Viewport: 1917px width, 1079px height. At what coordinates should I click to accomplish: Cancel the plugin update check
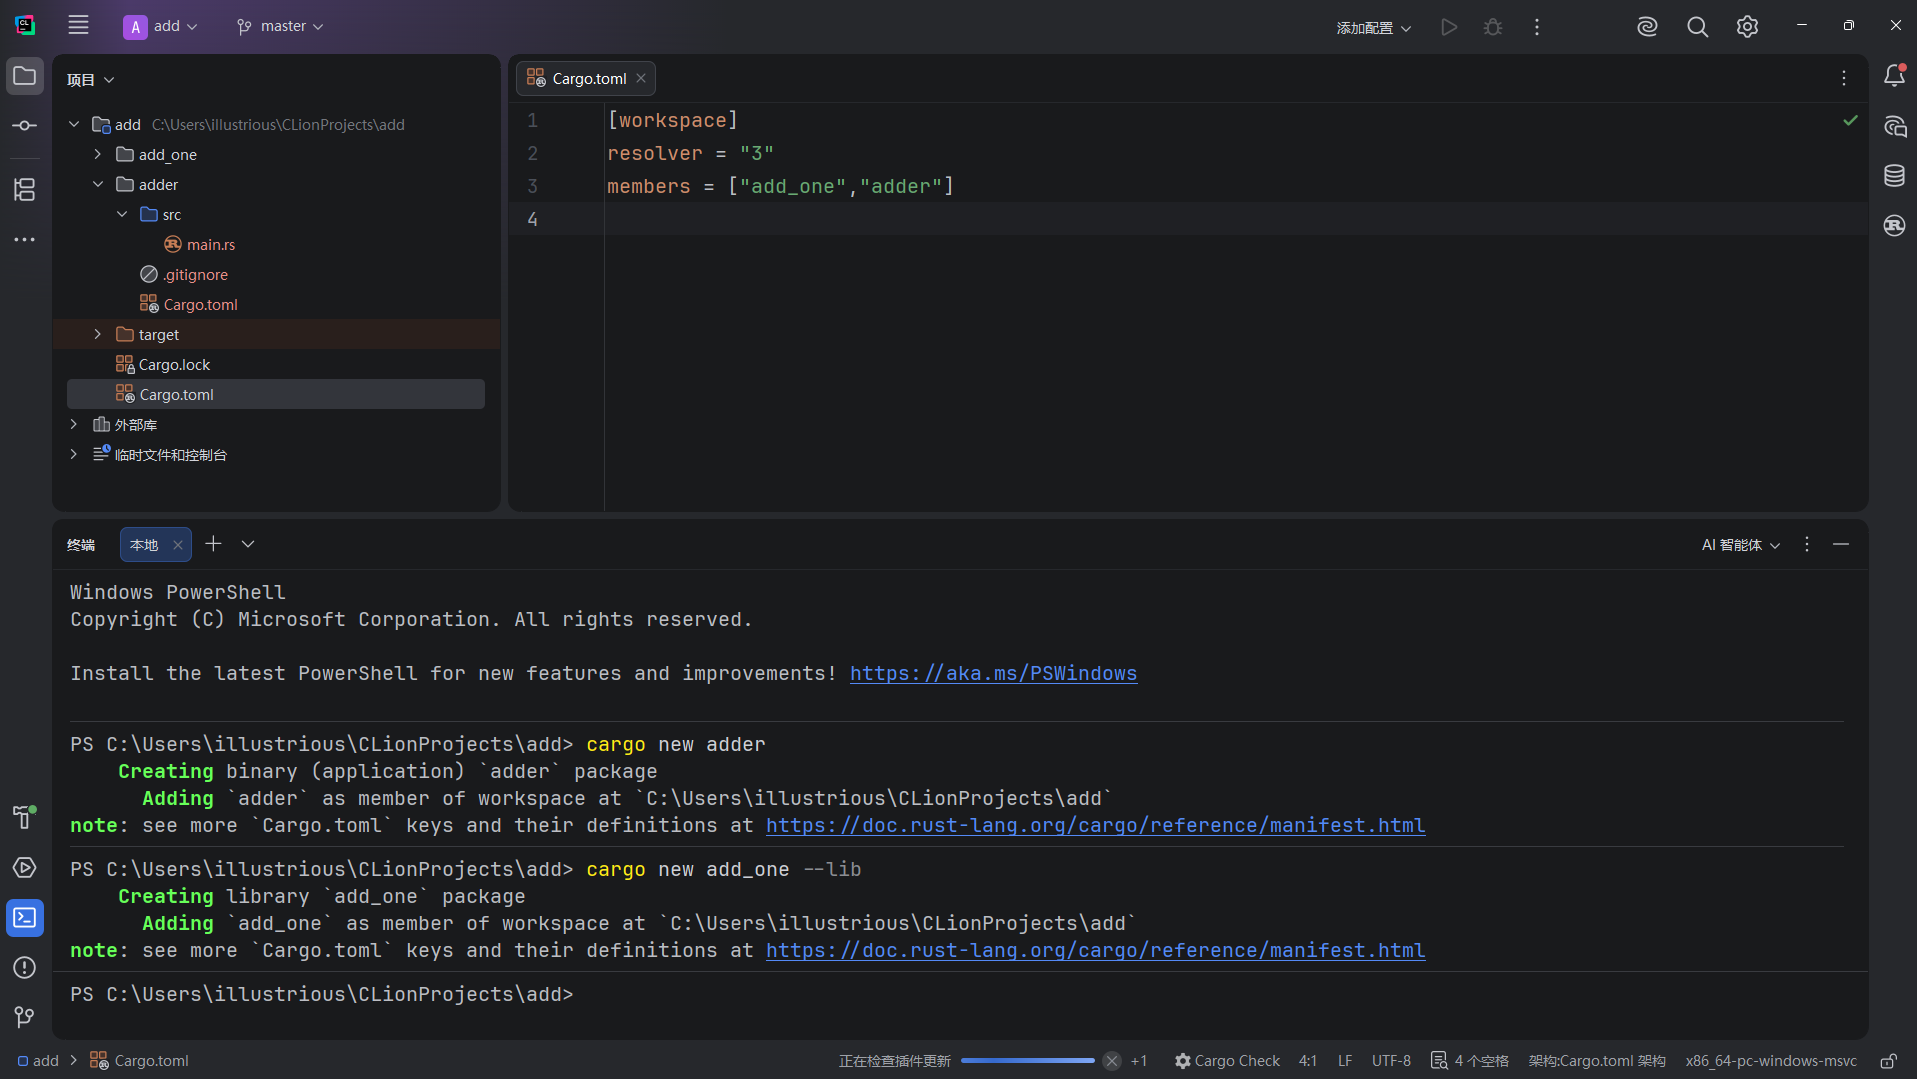1112,1061
